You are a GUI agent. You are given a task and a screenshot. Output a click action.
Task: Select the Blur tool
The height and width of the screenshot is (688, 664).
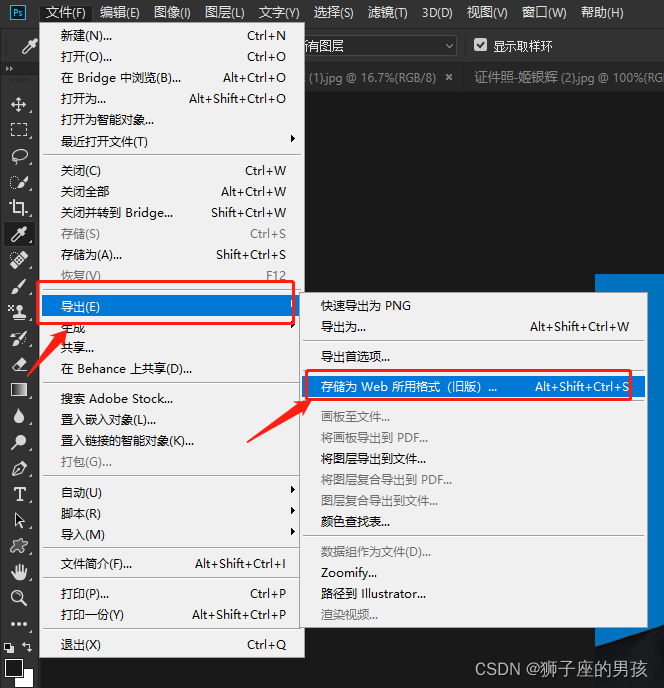click(x=18, y=416)
